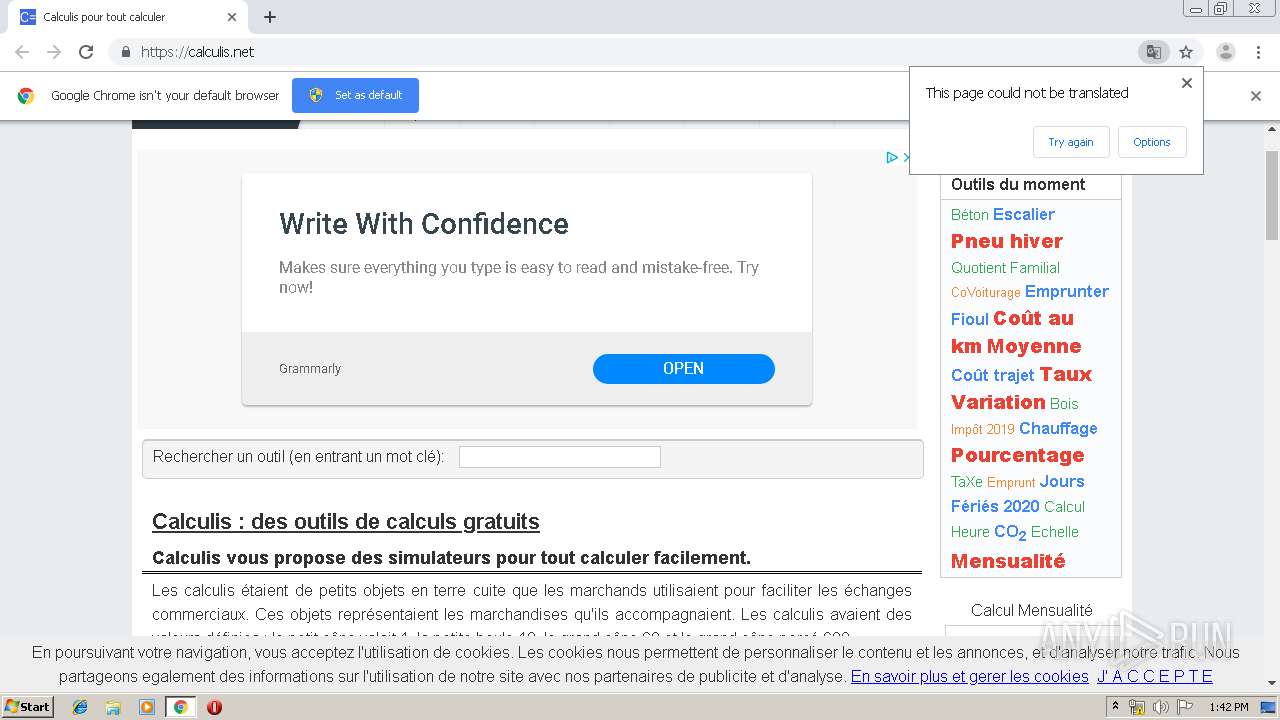Screen dimensions: 1280x720
Task: Bookmark this page with the star icon
Action: pyautogui.click(x=1186, y=52)
